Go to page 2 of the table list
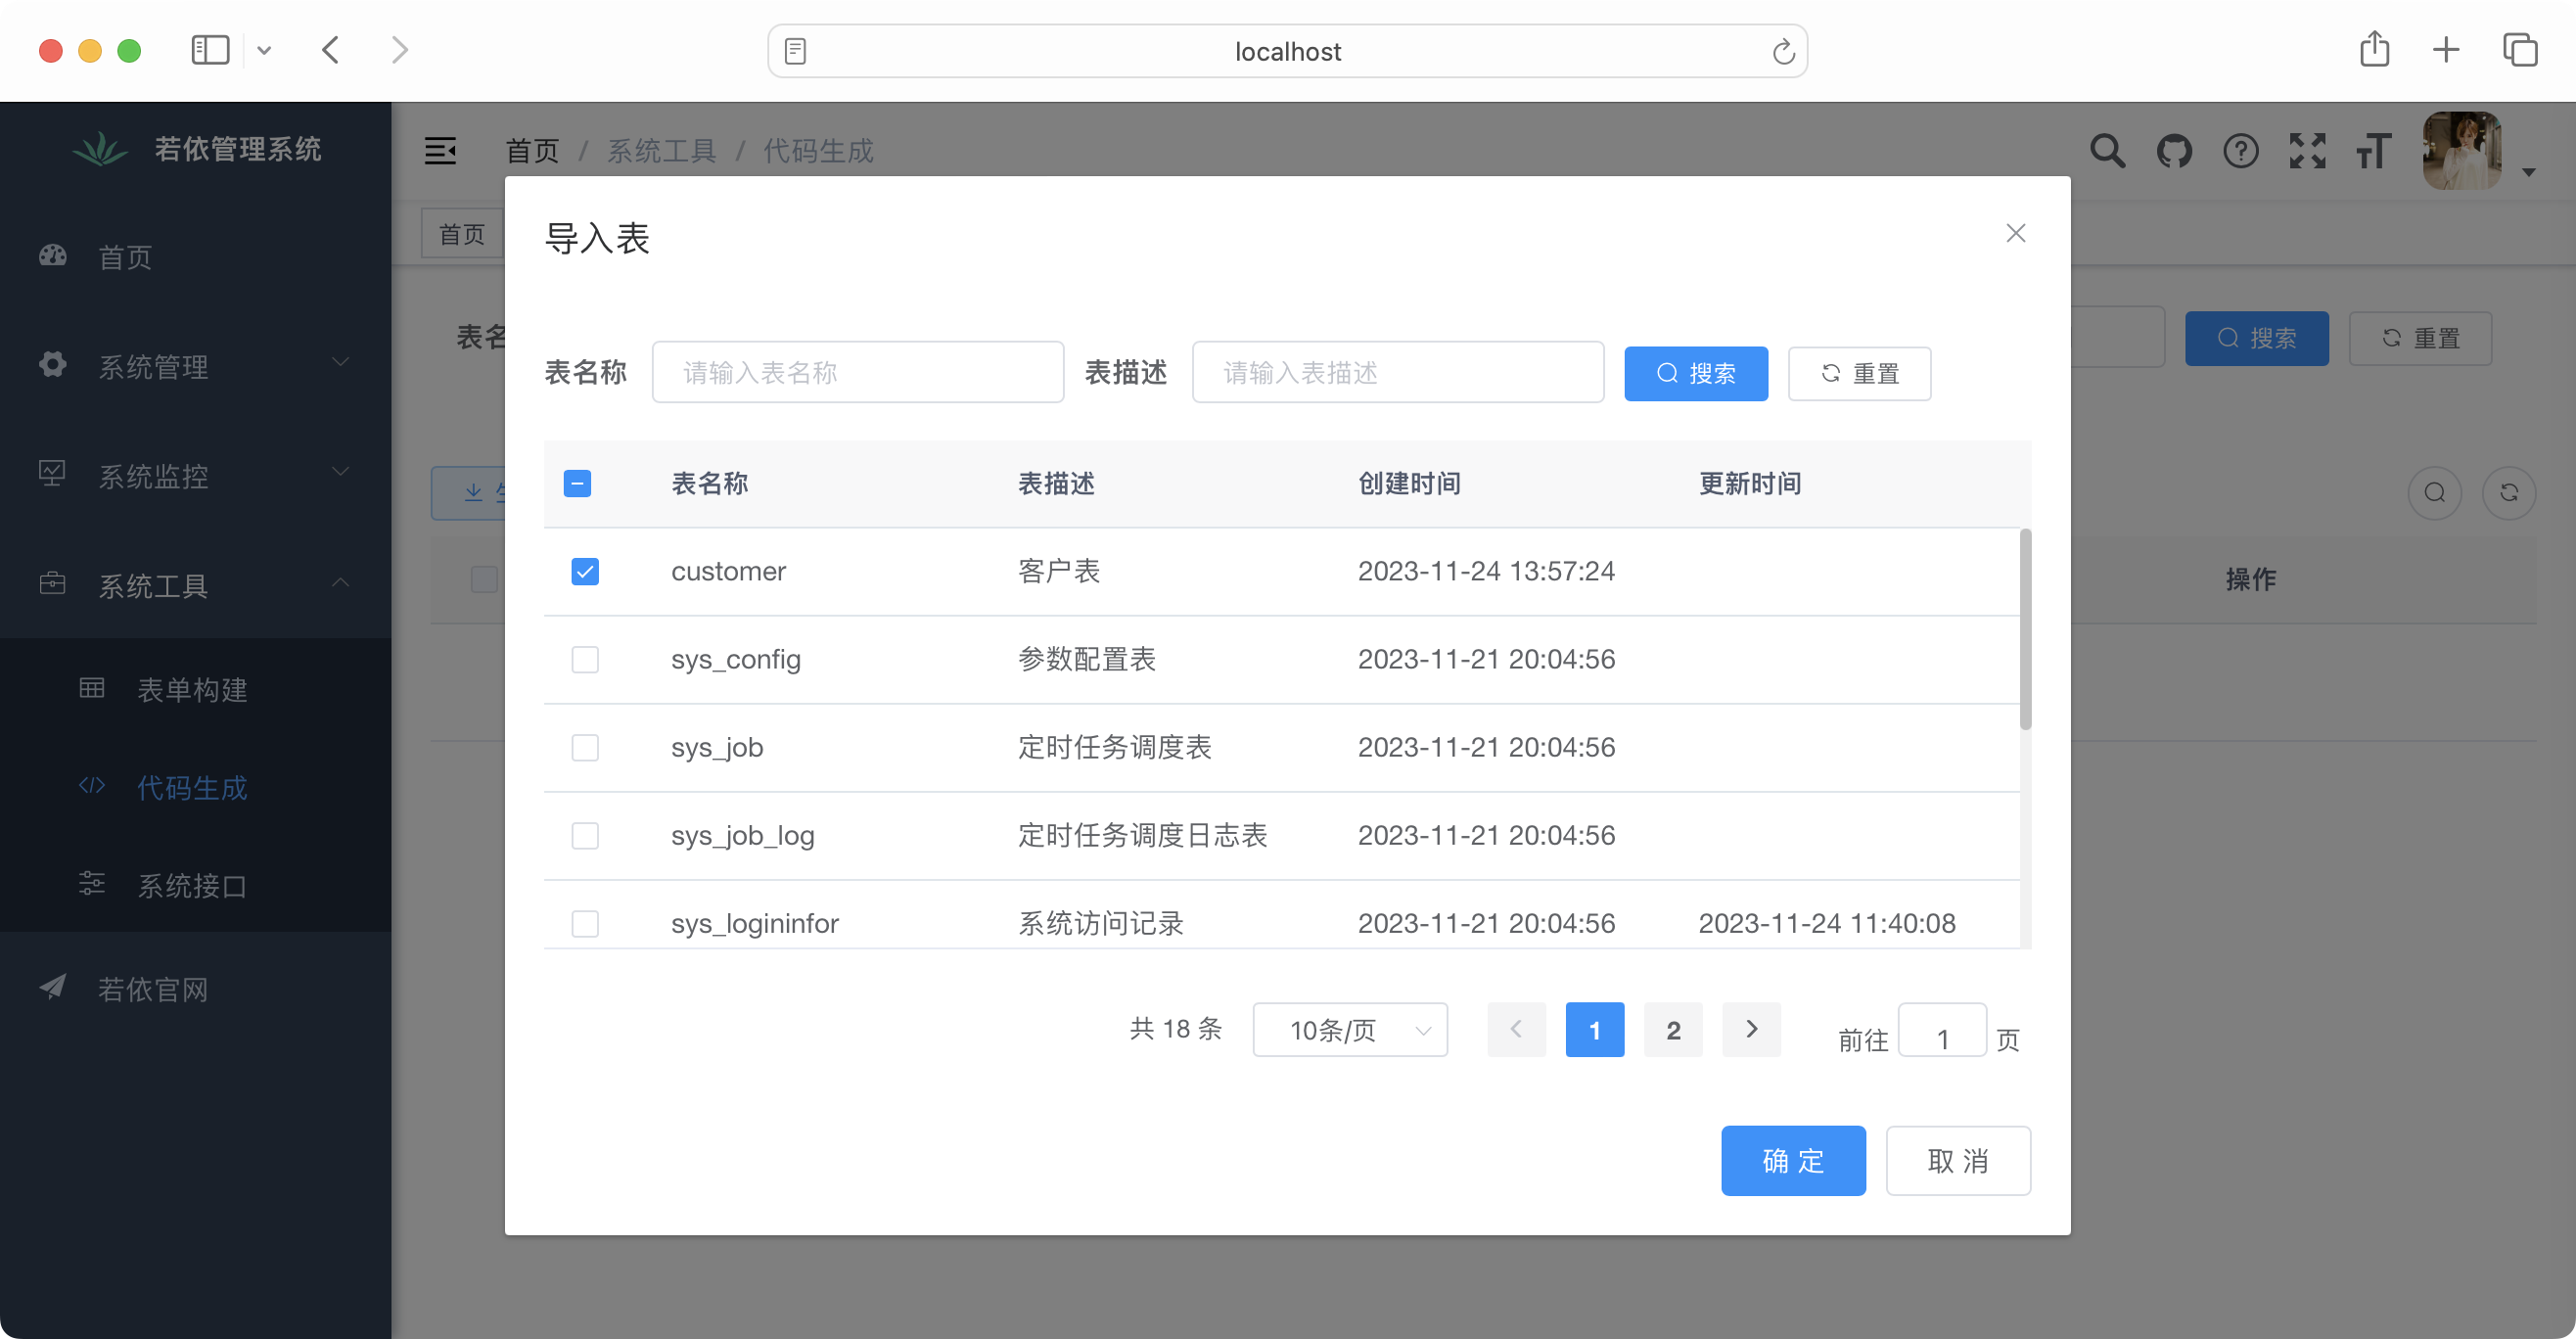 pyautogui.click(x=1673, y=1029)
